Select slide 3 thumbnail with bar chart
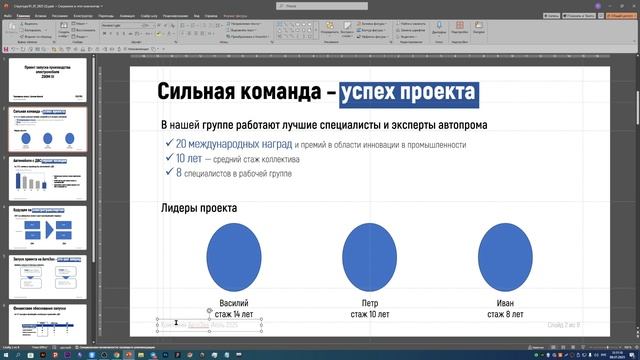 tap(47, 178)
